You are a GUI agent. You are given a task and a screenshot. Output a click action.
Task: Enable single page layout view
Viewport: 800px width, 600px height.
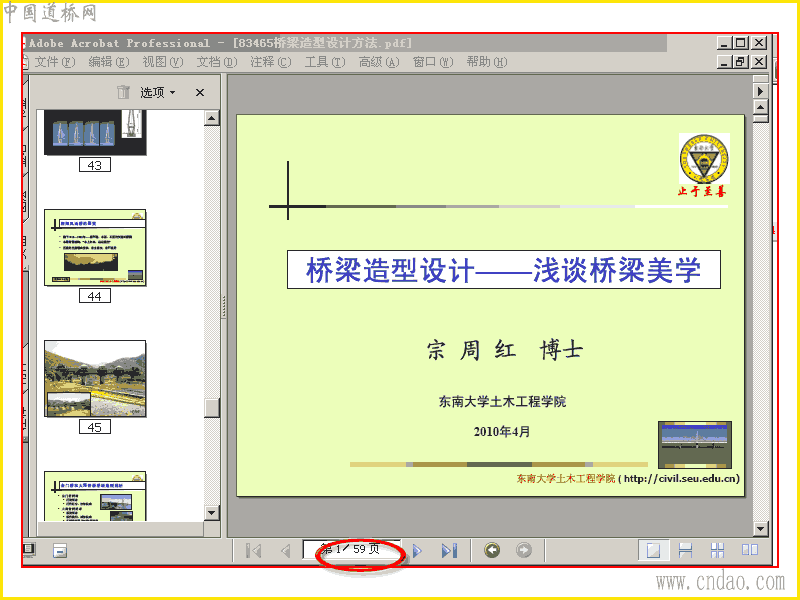tap(654, 550)
